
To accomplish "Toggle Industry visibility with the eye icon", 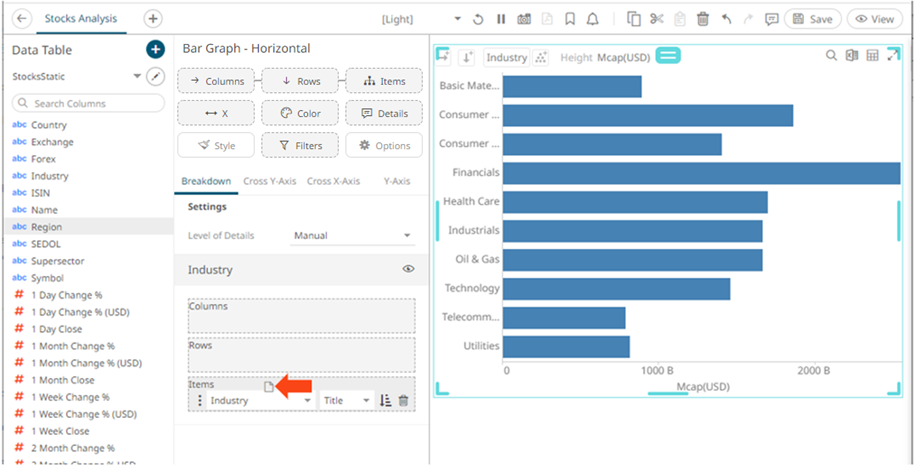I will point(408,270).
